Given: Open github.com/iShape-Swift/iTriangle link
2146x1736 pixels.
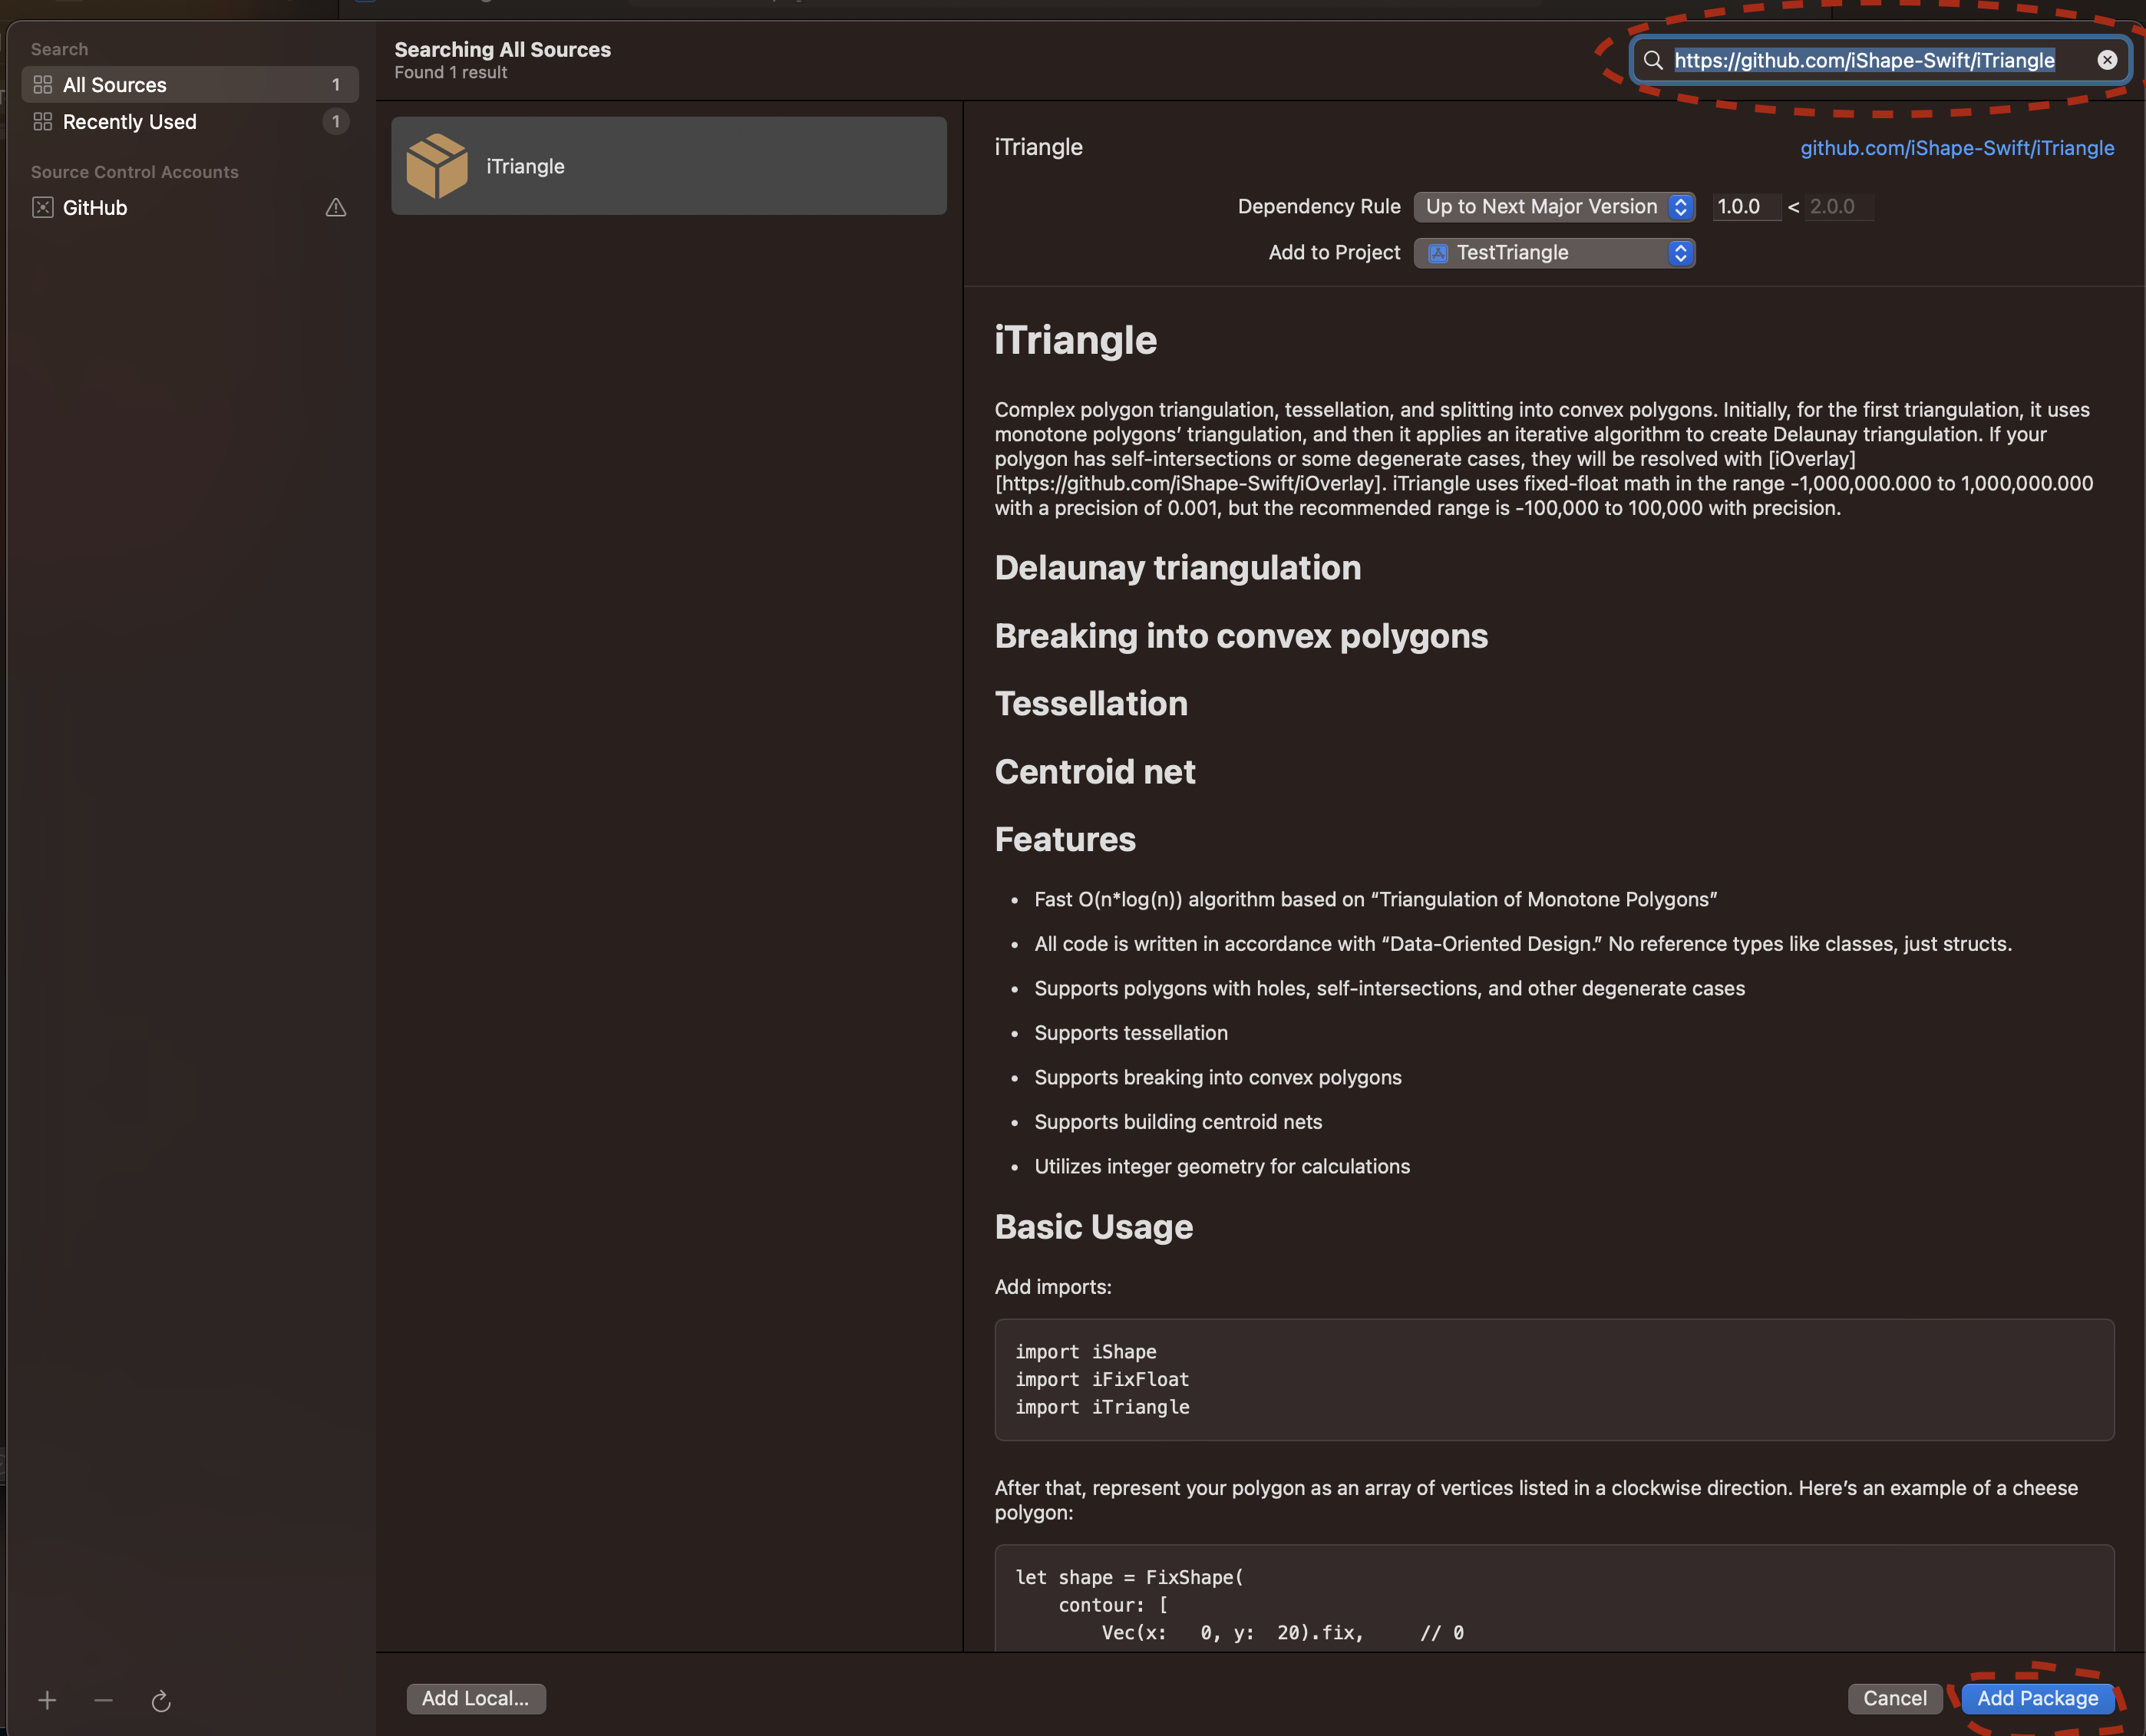Looking at the screenshot, I should [1956, 148].
